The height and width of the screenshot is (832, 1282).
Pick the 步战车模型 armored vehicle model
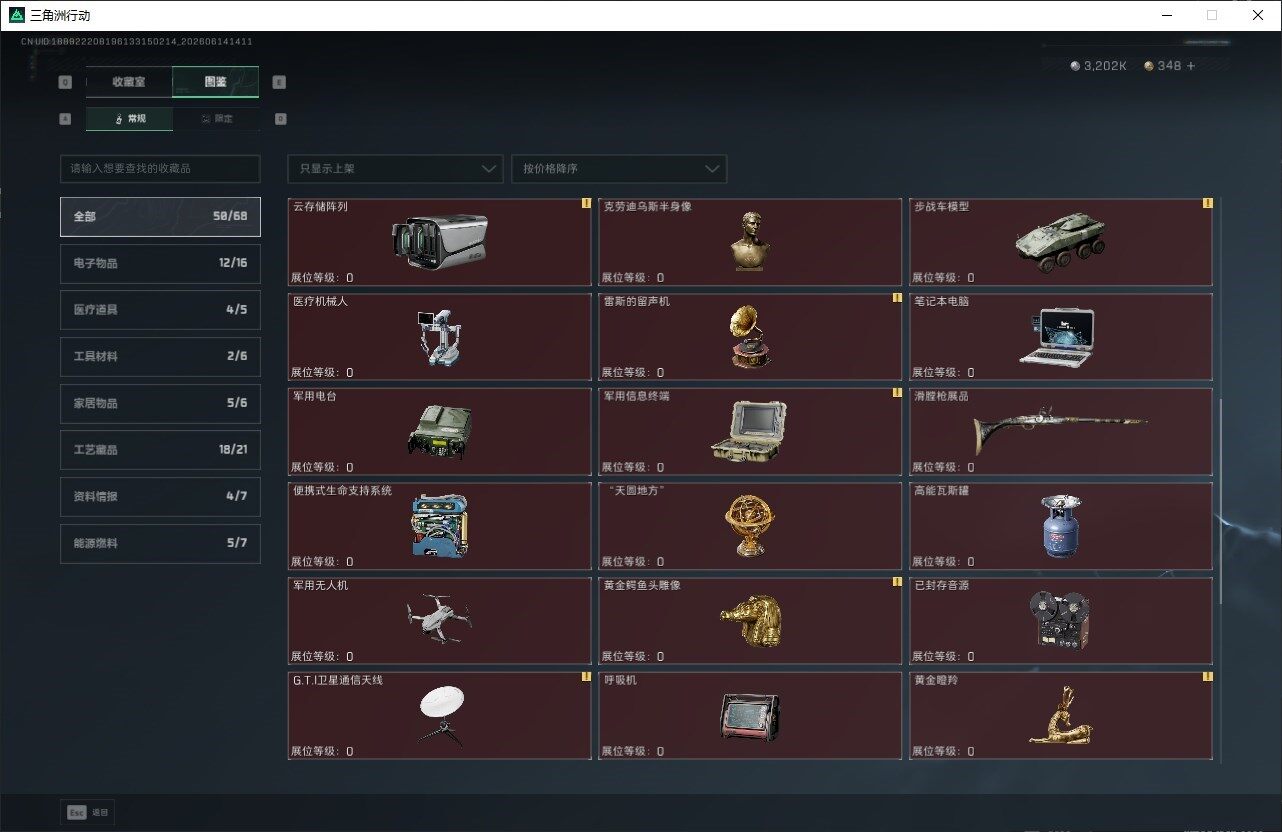pos(1061,242)
